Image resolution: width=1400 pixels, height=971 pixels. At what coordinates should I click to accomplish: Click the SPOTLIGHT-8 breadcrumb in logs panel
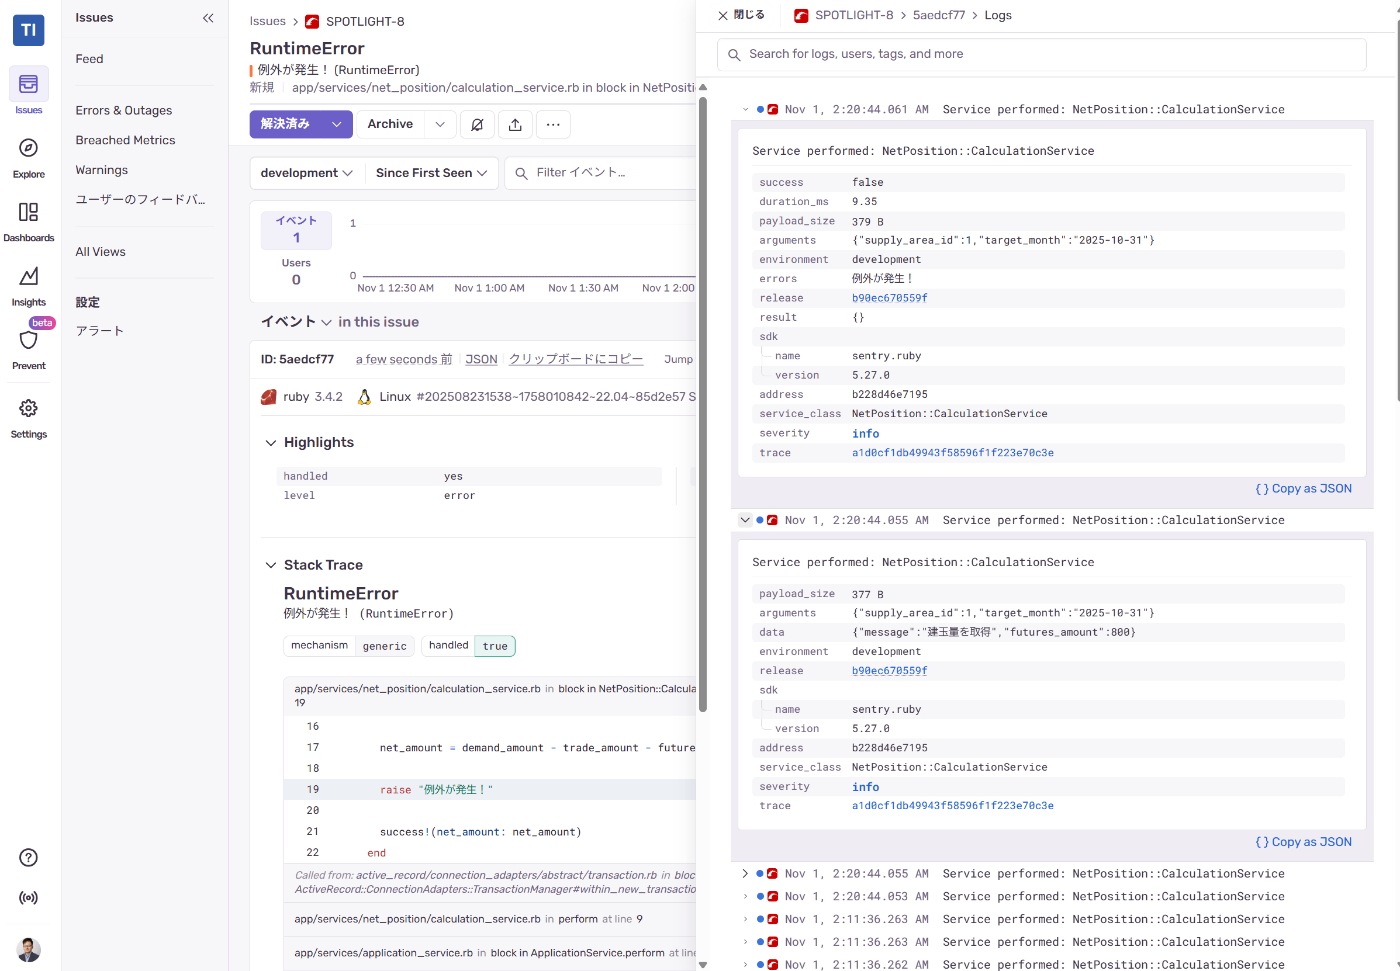(x=854, y=15)
